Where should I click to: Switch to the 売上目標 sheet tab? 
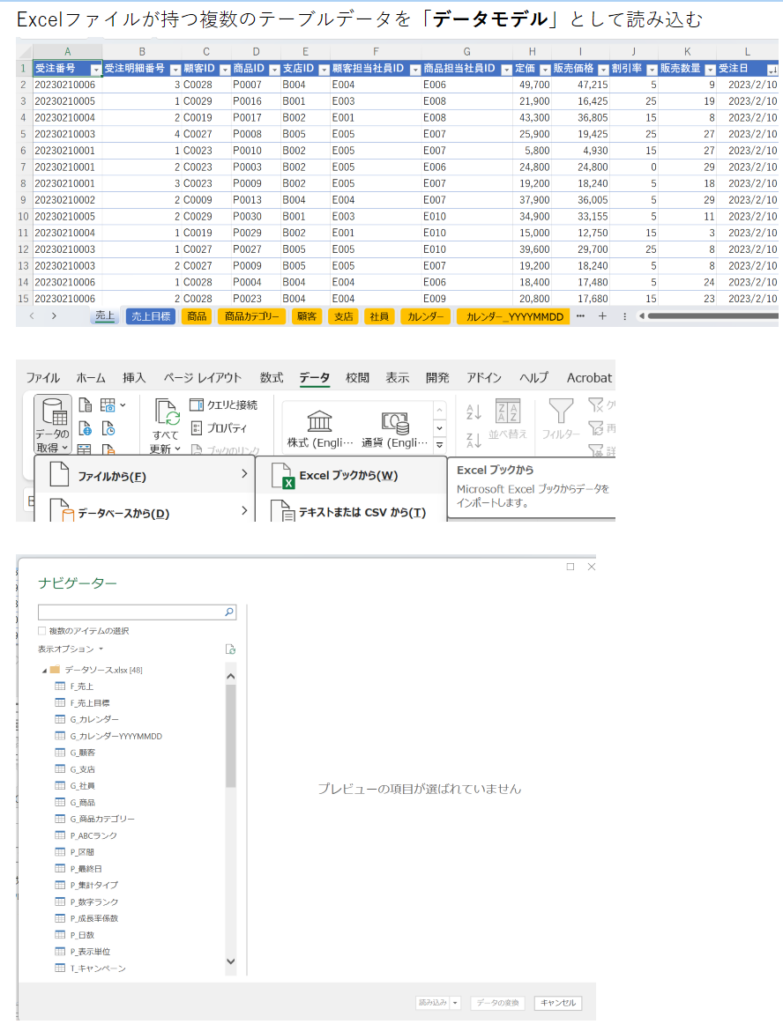pos(151,316)
